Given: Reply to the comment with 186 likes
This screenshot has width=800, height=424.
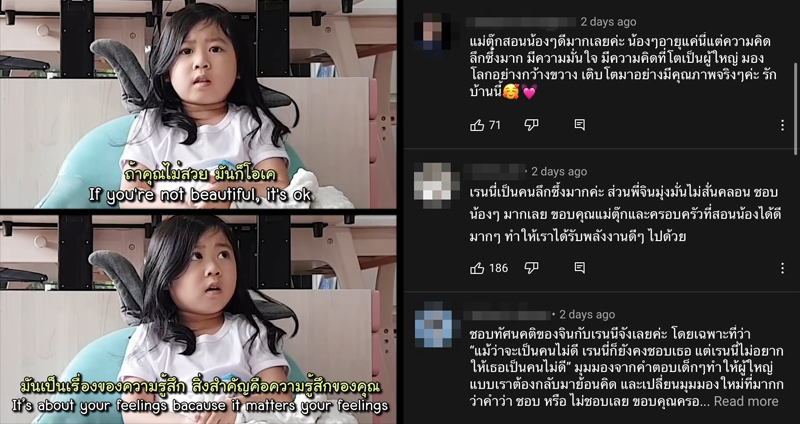Looking at the screenshot, I should pyautogui.click(x=580, y=268).
